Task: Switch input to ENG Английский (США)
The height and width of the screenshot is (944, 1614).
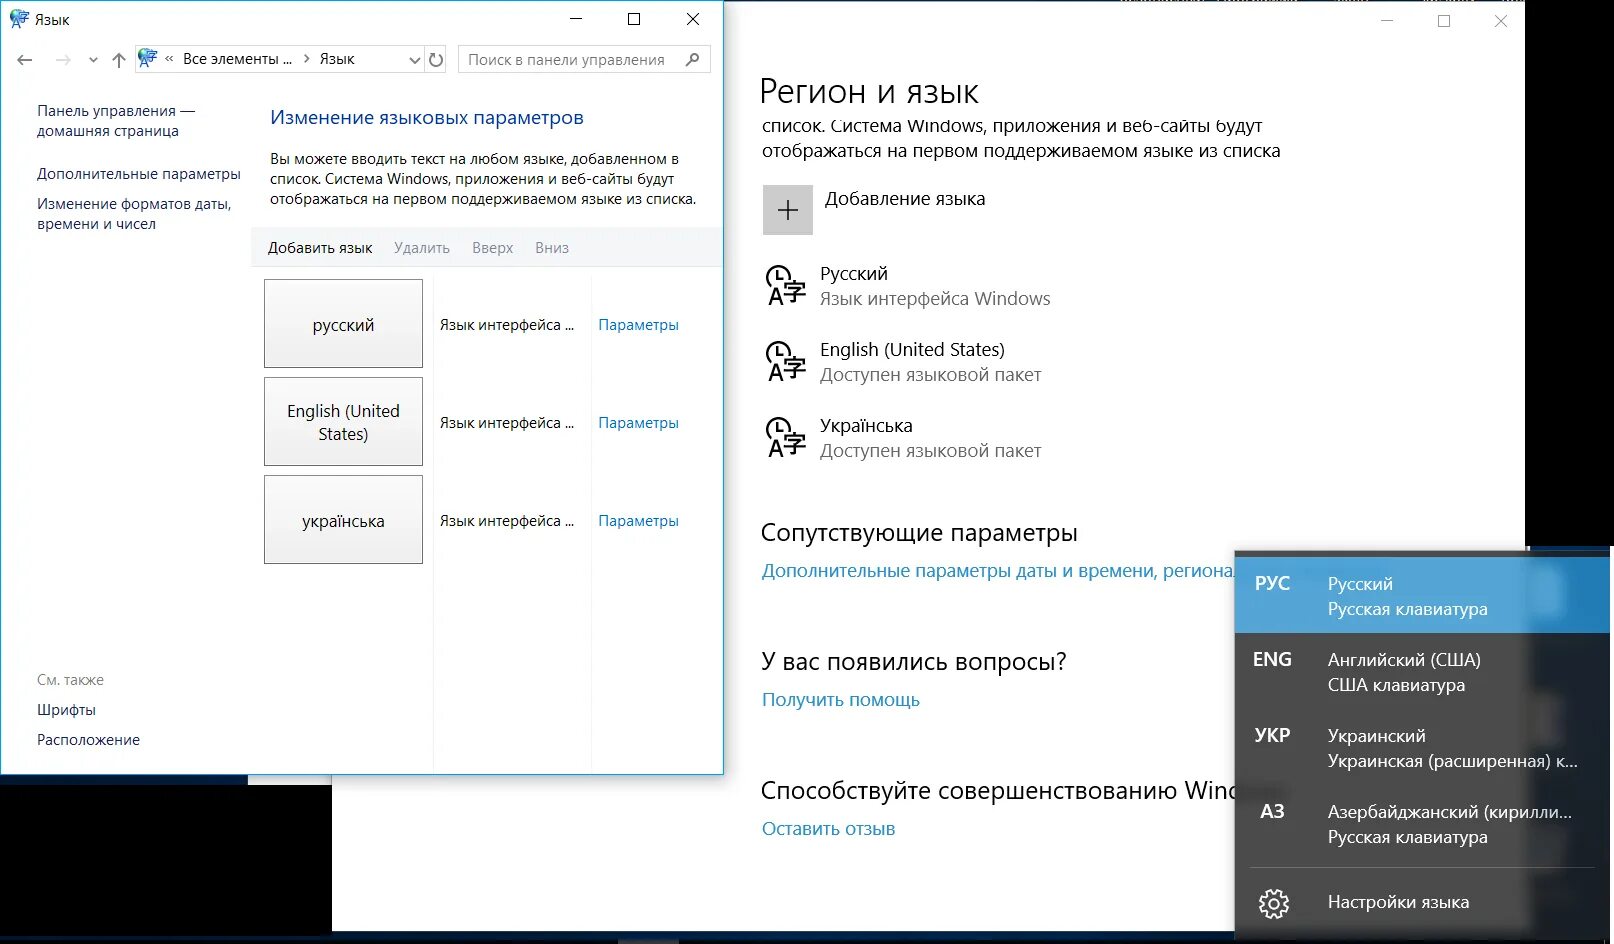Action: click(1422, 672)
